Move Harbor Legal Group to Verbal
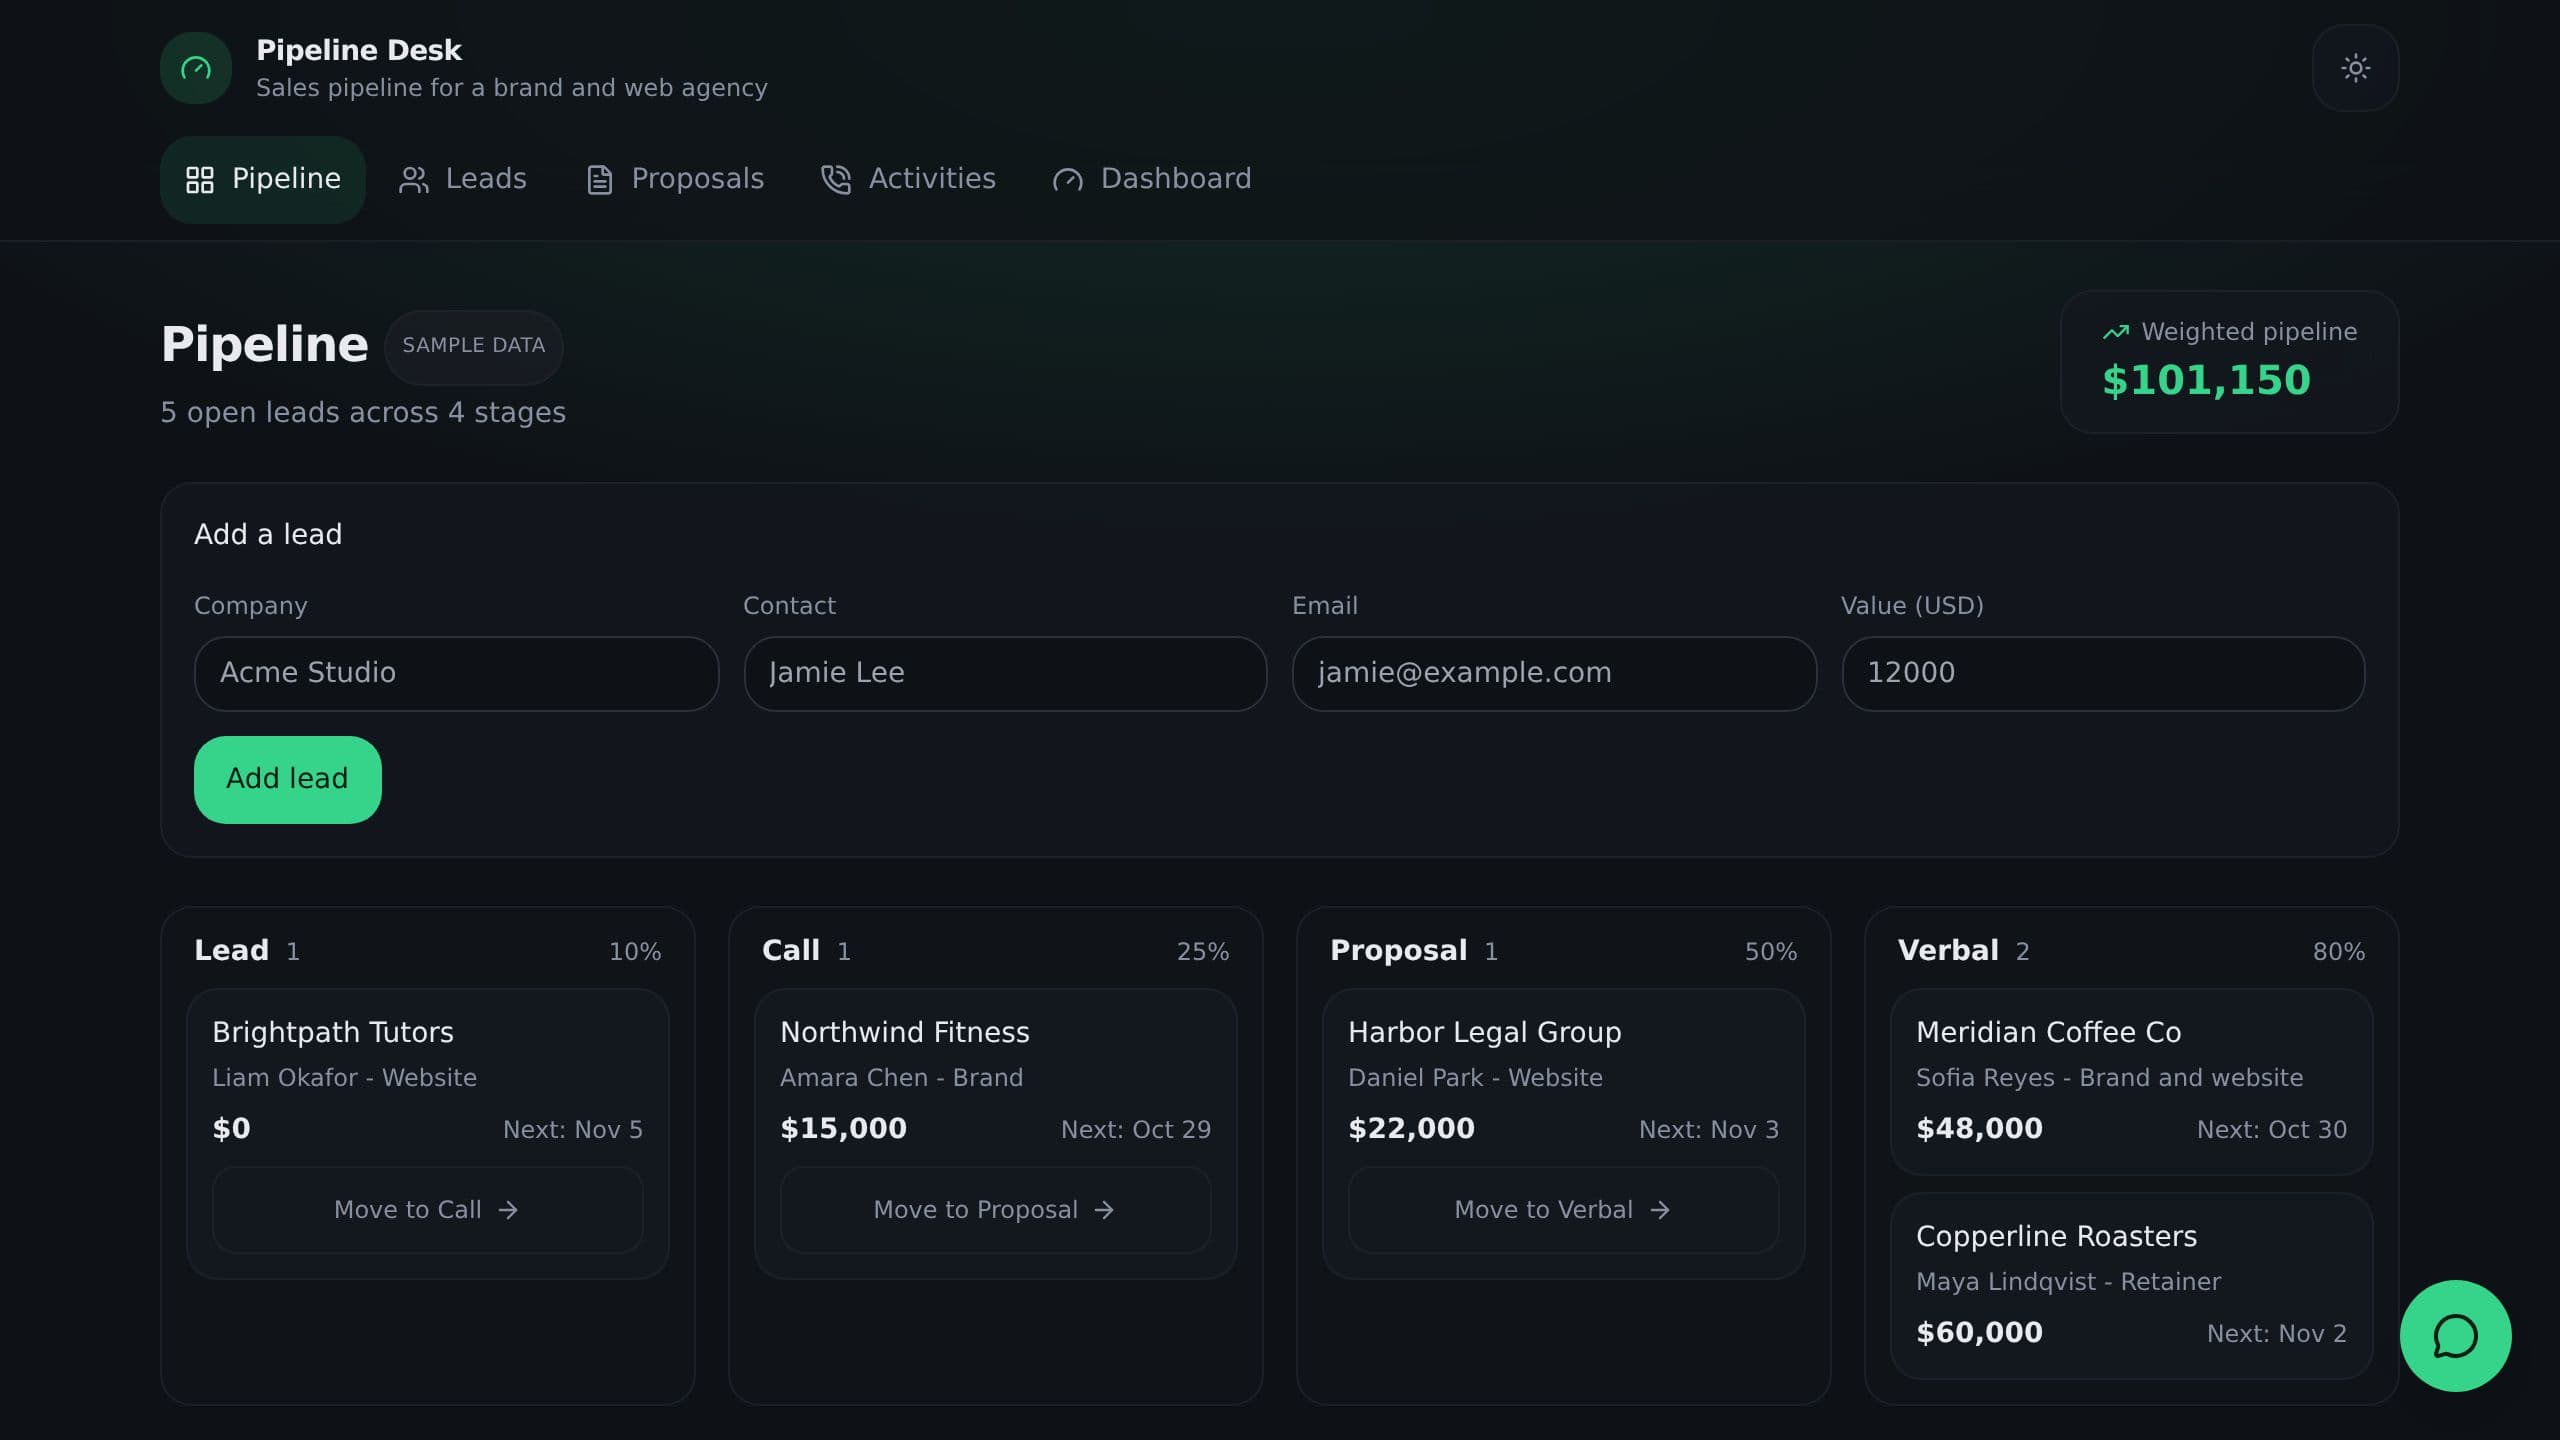This screenshot has height=1440, width=2560. click(1563, 1210)
